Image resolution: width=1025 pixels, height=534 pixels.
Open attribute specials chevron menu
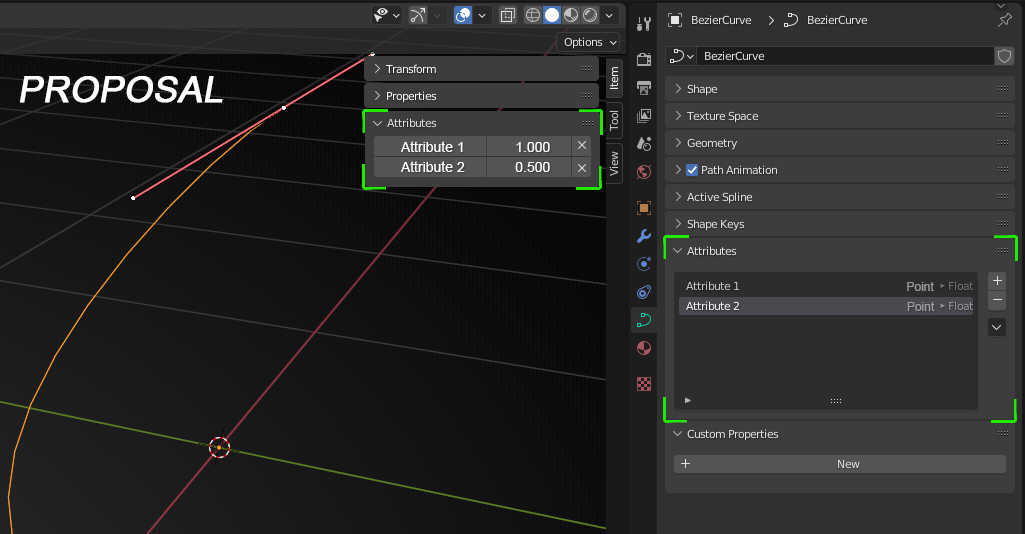point(997,327)
